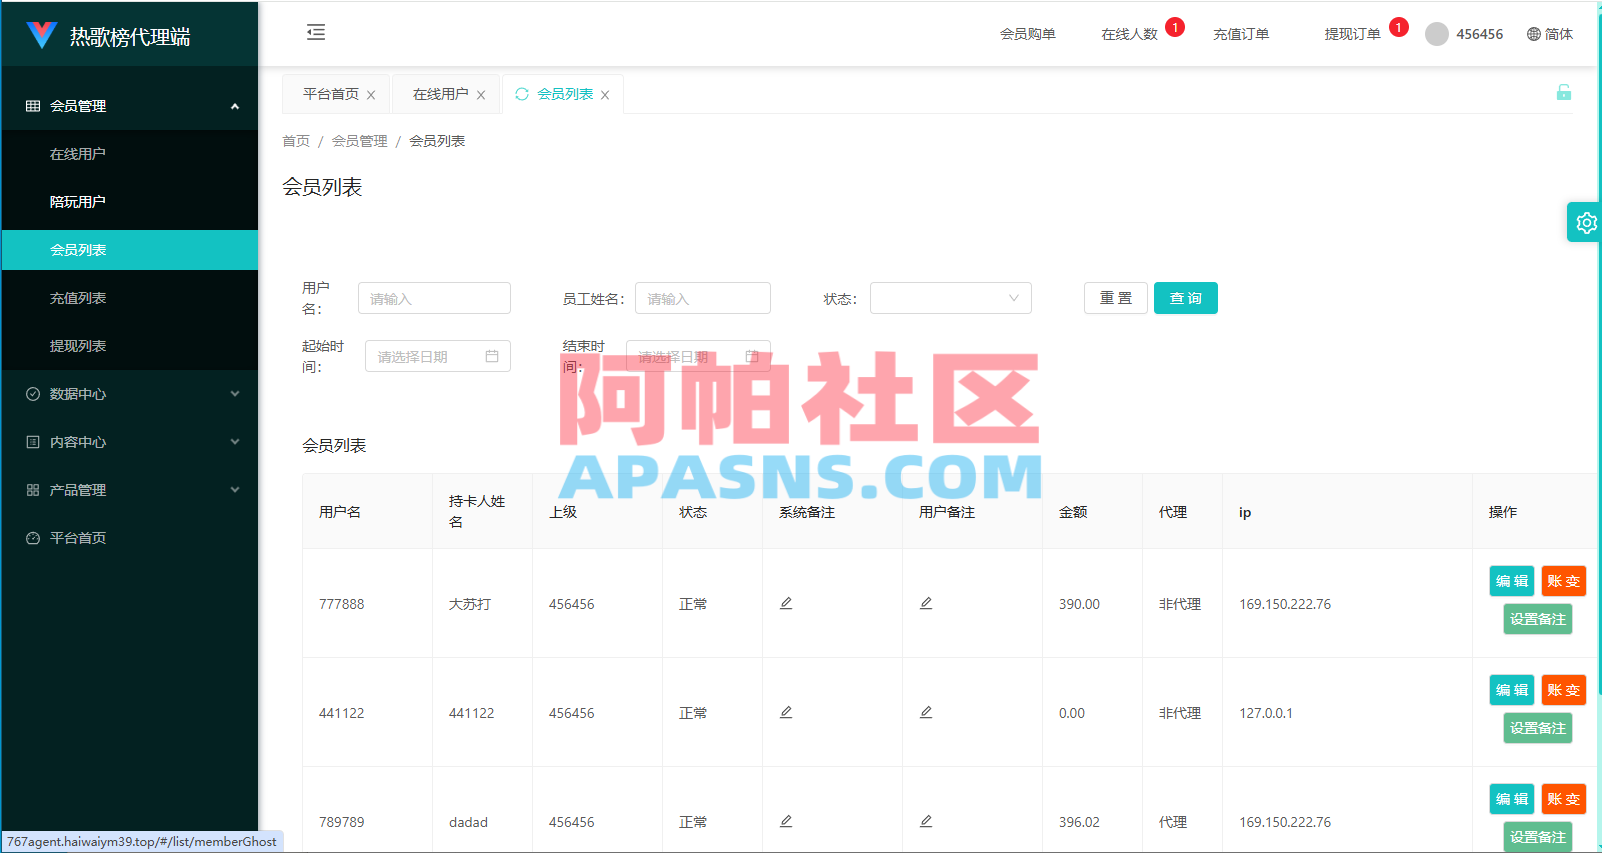Focus the 用户名 input field
This screenshot has width=1602, height=853.
434,298
